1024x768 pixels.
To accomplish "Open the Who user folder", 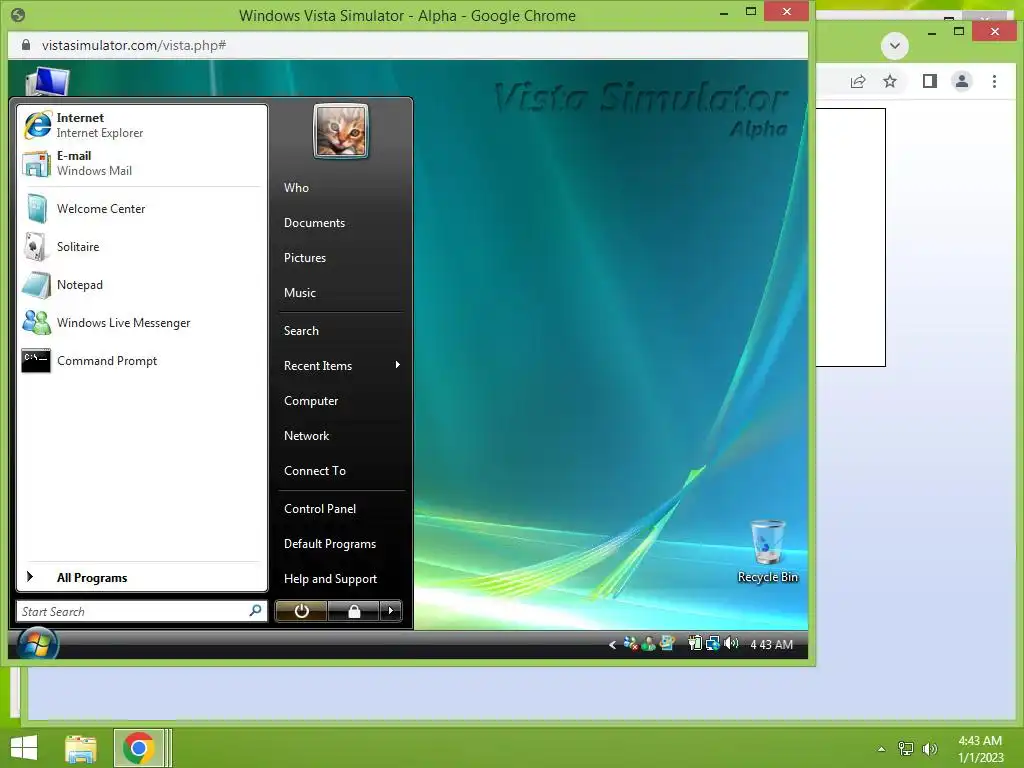I will [296, 187].
